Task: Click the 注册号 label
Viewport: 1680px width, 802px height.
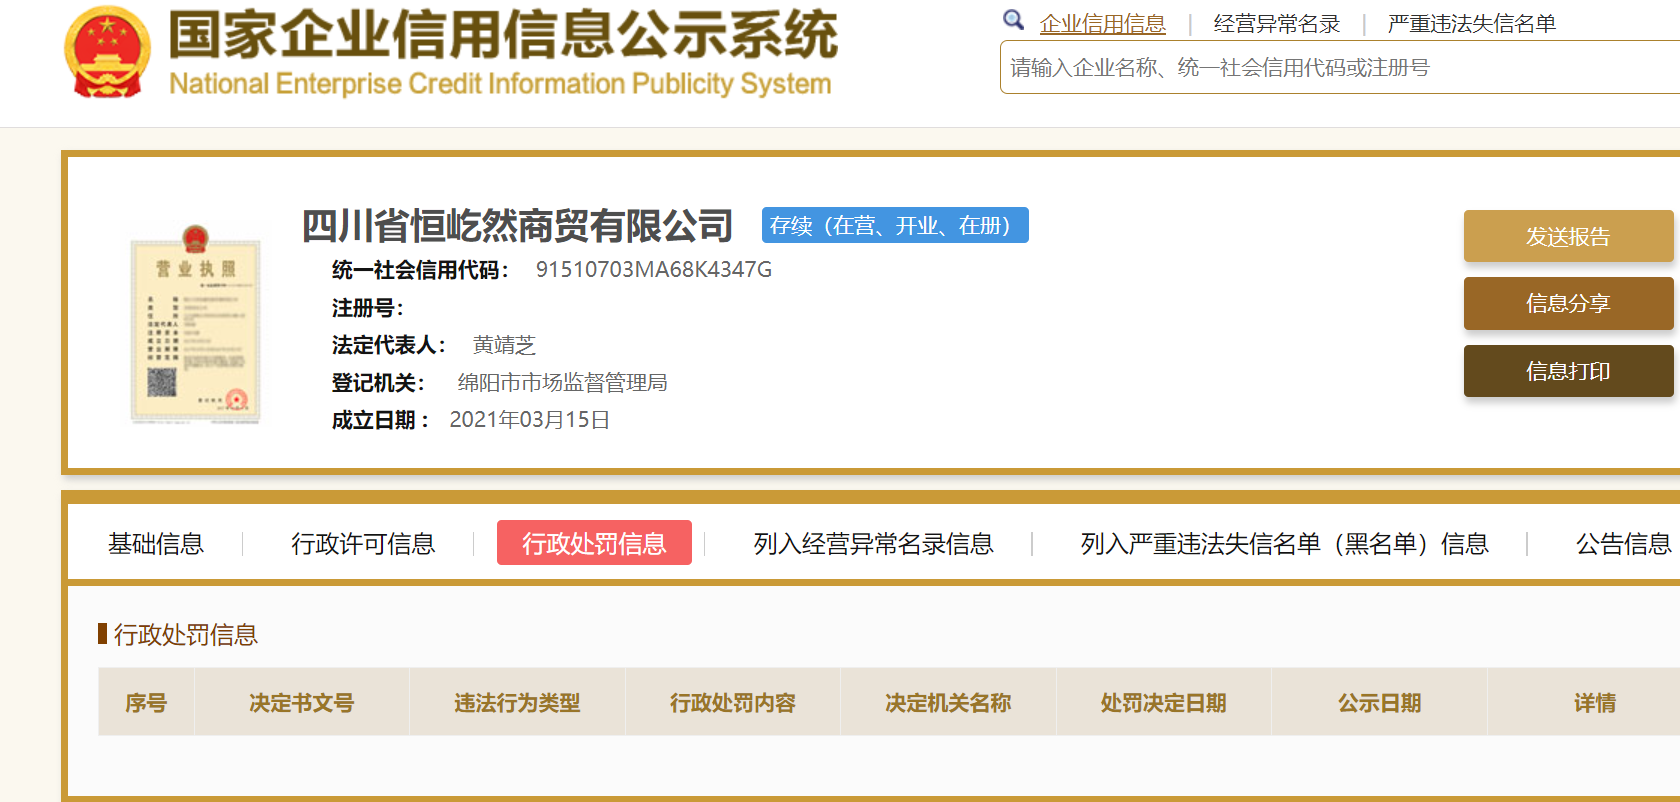Action: [x=368, y=308]
